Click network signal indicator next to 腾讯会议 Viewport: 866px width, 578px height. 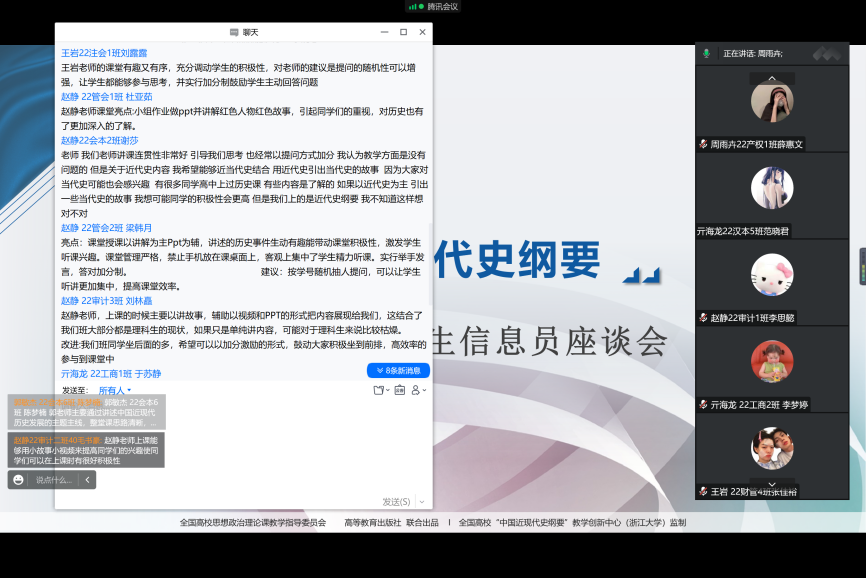[x=413, y=6]
